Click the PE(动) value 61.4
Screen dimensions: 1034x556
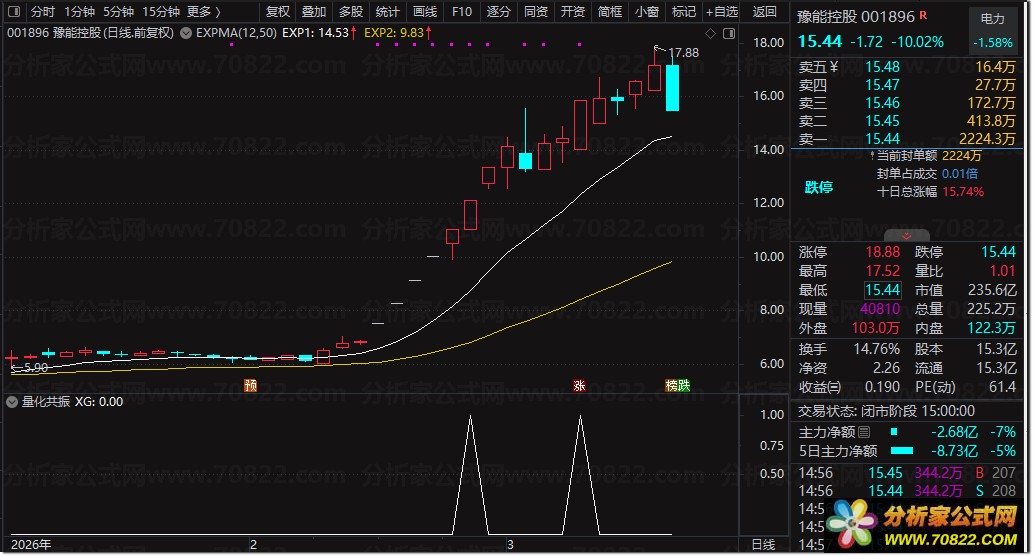[x=1002, y=387]
